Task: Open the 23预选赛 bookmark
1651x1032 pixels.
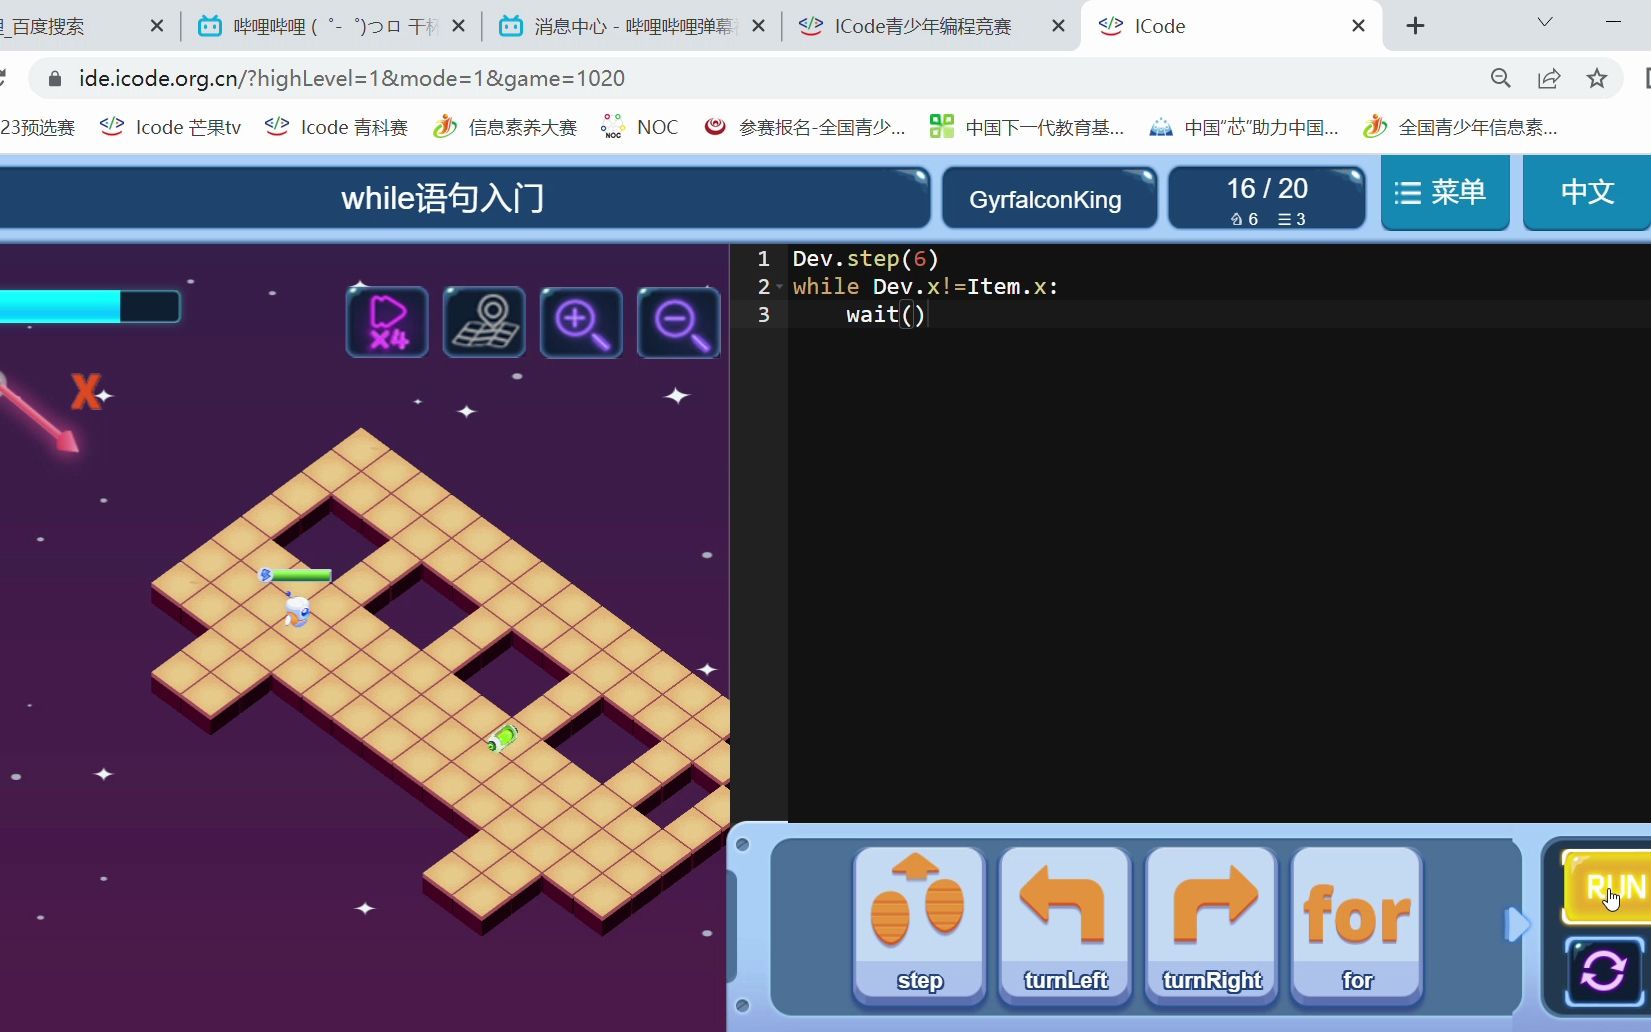Action: [38, 127]
